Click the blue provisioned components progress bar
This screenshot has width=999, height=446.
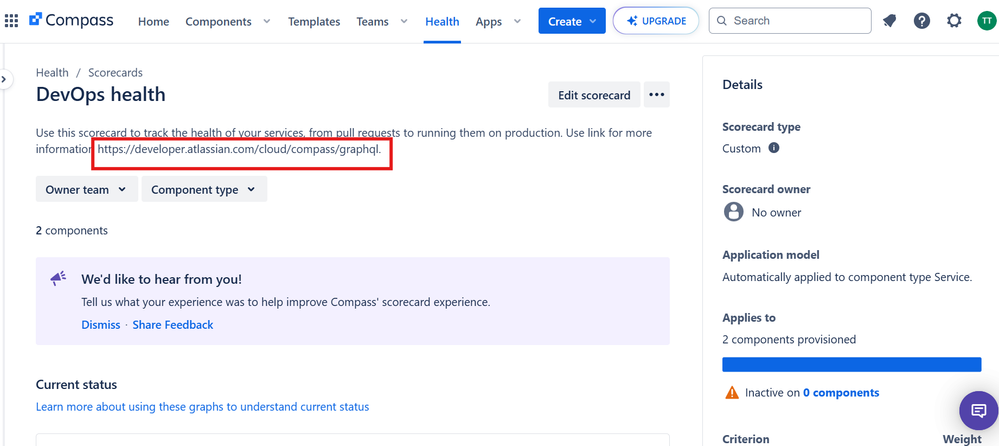(x=852, y=364)
